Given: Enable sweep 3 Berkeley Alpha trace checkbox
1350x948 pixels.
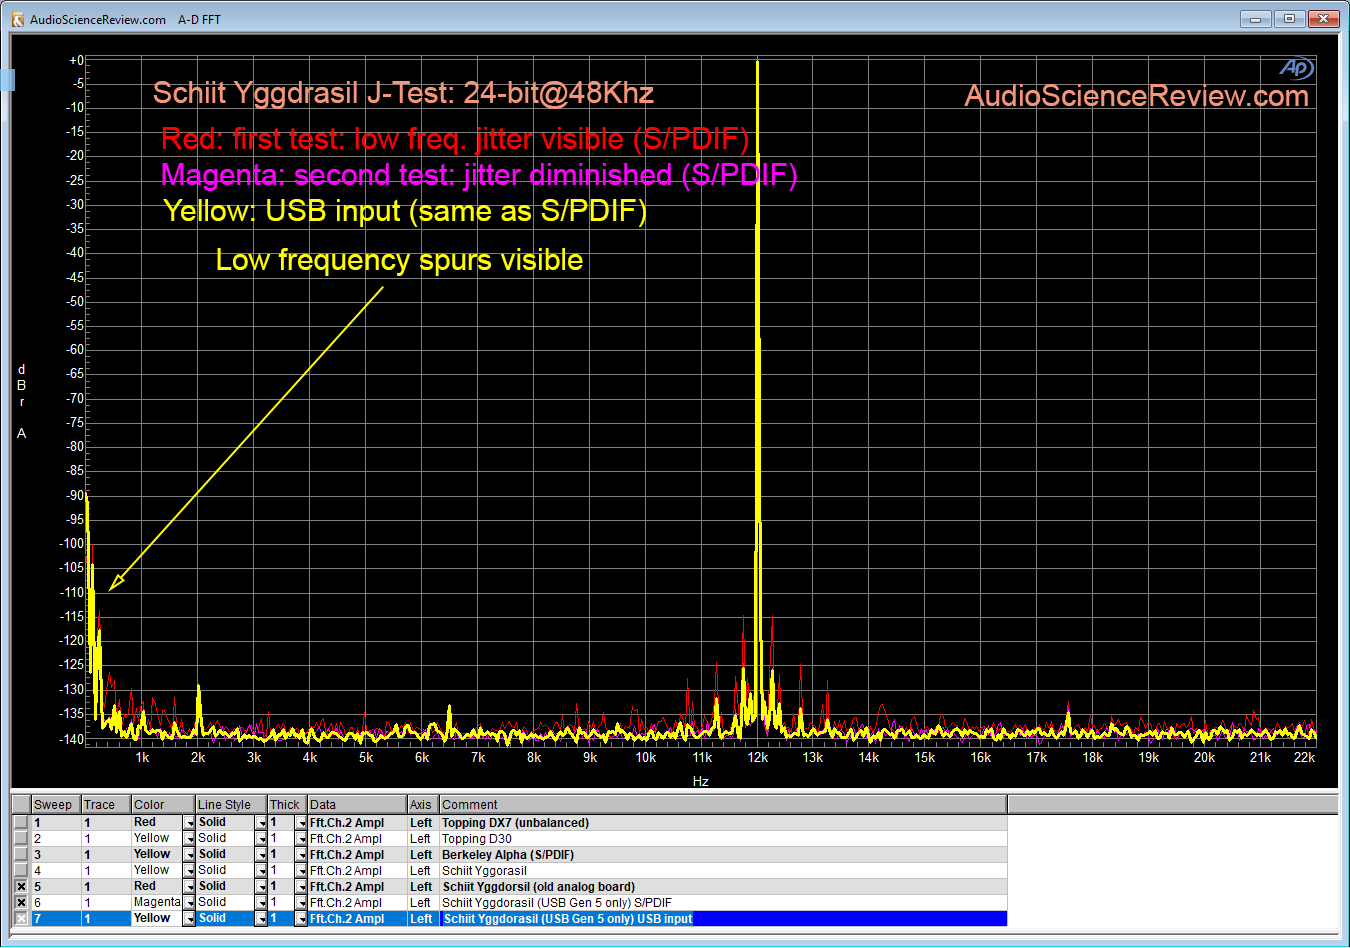Looking at the screenshot, I should tap(21, 855).
